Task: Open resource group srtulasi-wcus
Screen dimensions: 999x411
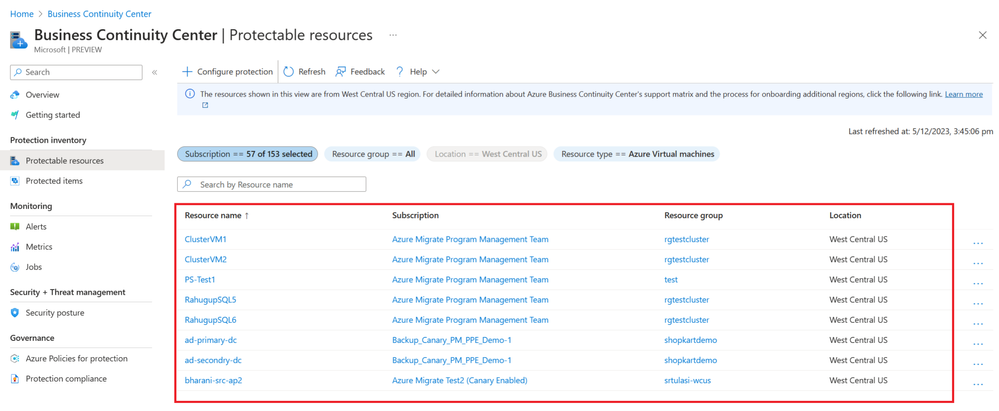Action: [687, 381]
